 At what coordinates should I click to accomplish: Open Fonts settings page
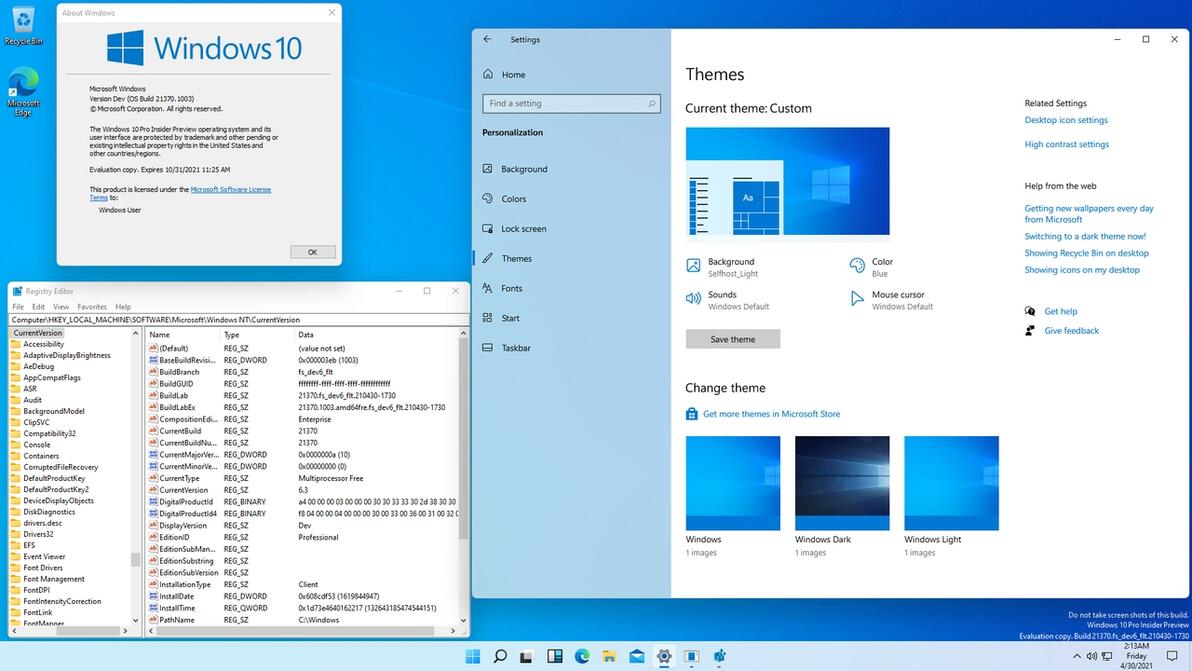(502, 289)
